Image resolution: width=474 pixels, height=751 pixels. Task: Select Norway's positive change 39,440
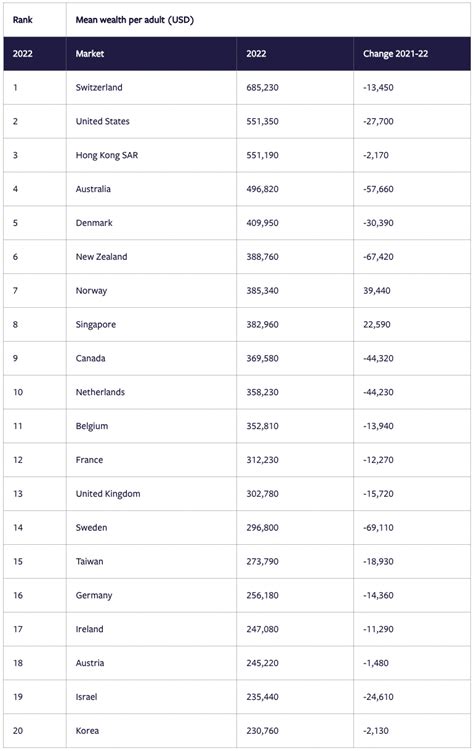[377, 291]
